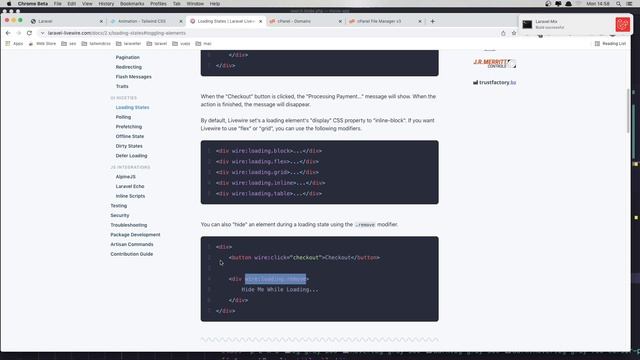640x360 pixels.
Task: Go to the Flash Messages docs page
Action: [133, 77]
